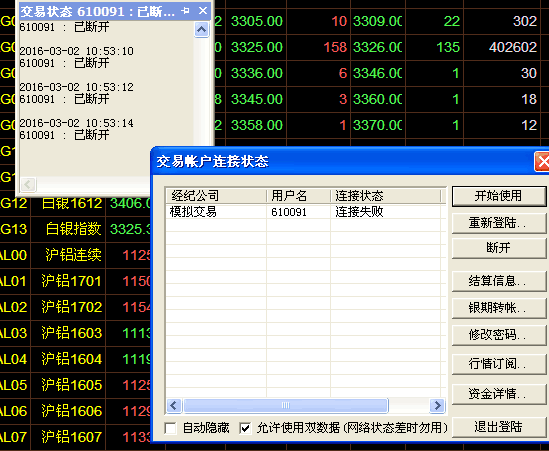This screenshot has width=549, height=451.
Task: Enable the 自动隐藏 checkbox
Action: pos(171,428)
